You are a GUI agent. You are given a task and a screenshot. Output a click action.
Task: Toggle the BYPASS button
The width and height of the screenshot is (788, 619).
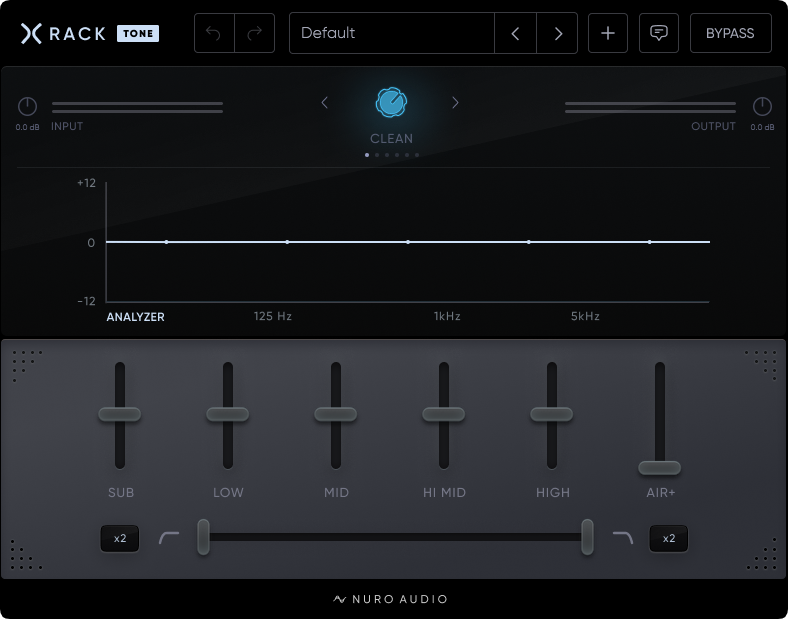tap(730, 33)
